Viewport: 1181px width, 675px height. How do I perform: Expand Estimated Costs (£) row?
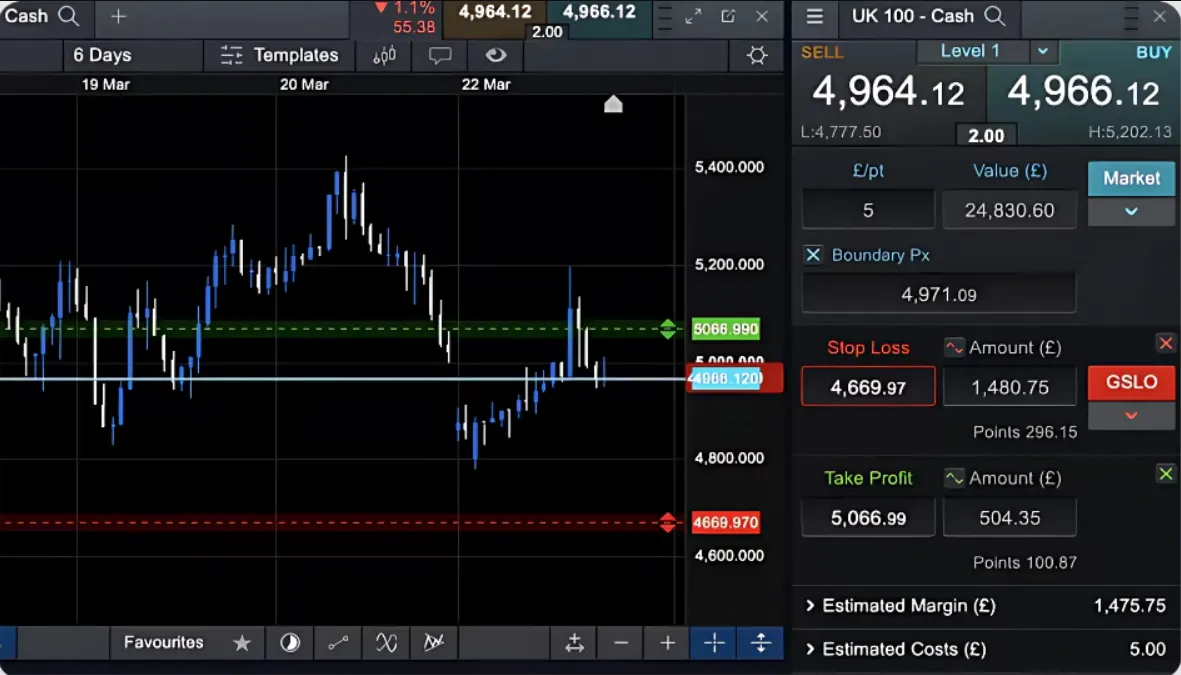pos(987,649)
